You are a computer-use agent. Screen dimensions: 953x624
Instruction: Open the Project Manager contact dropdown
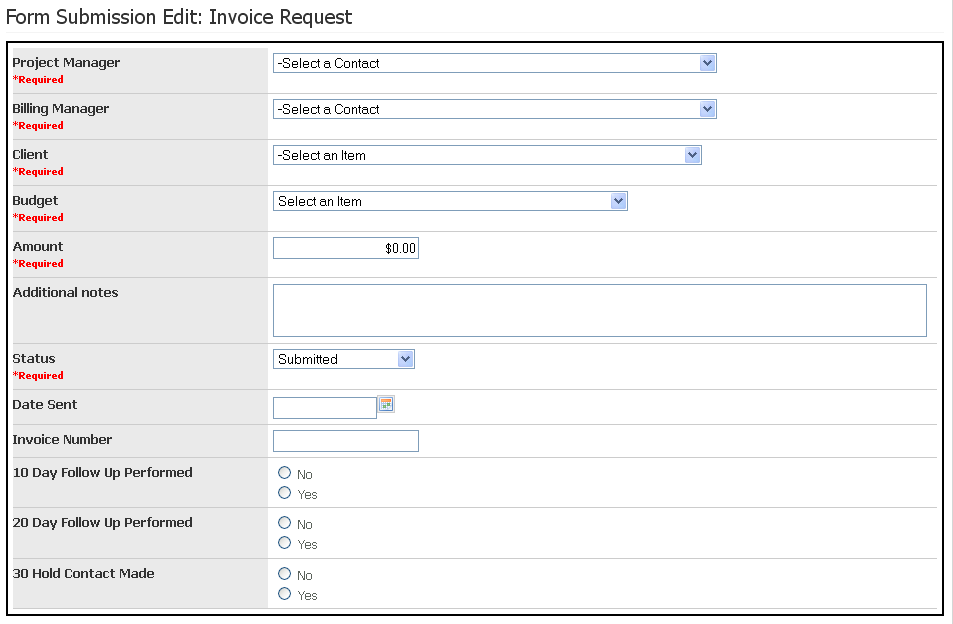(x=494, y=63)
